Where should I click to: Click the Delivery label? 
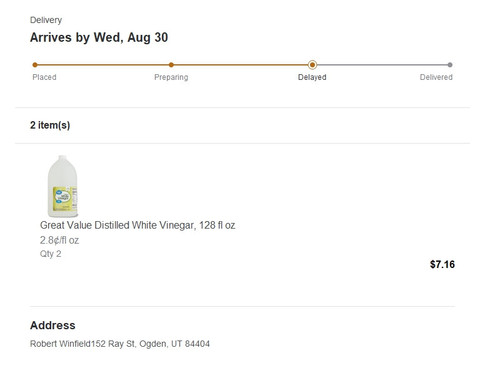click(46, 20)
